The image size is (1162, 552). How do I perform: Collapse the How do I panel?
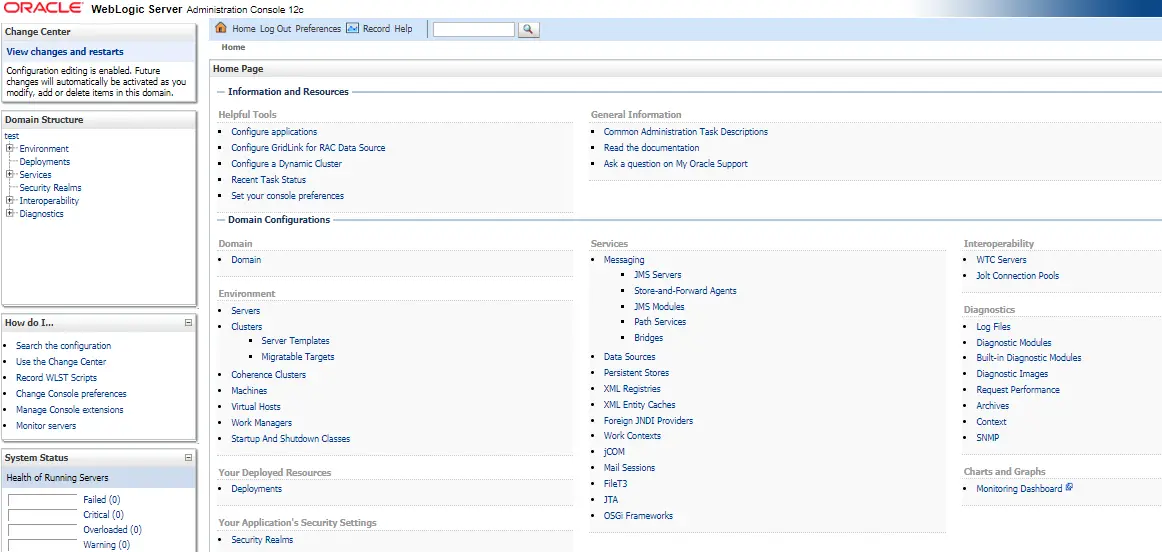[x=188, y=323]
